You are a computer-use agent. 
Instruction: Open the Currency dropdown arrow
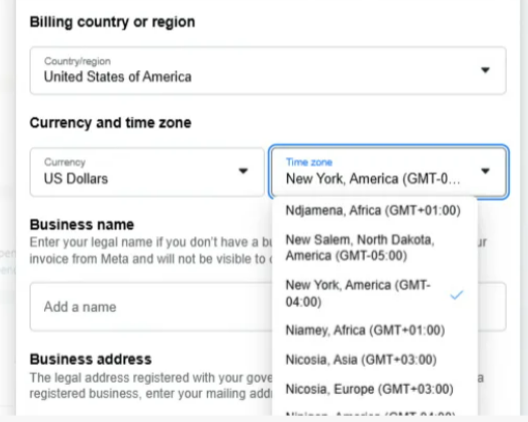pyautogui.click(x=243, y=171)
